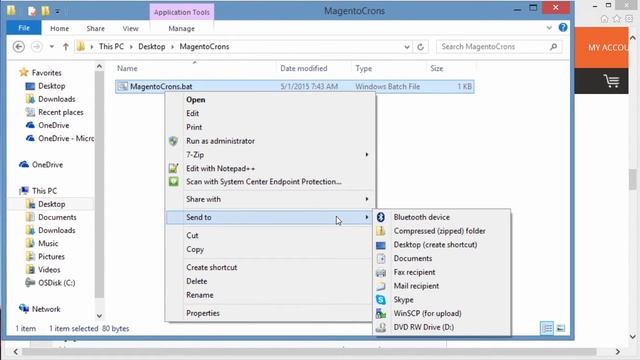Switch to Large icons view in status bar
This screenshot has width=640, height=360.
click(x=561, y=328)
